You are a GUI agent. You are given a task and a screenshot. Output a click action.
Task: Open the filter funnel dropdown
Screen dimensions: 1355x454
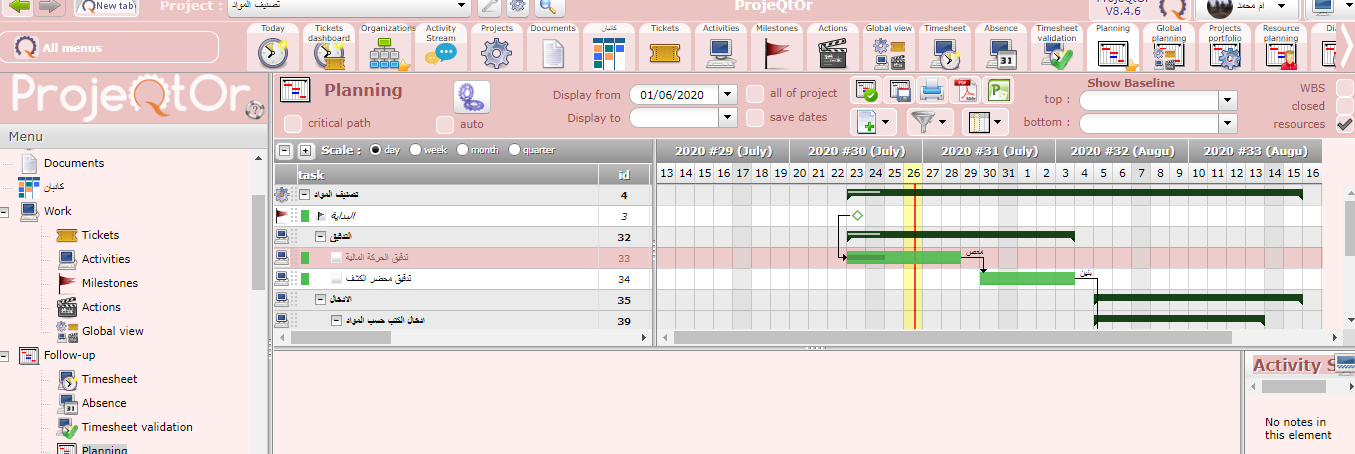[x=929, y=123]
